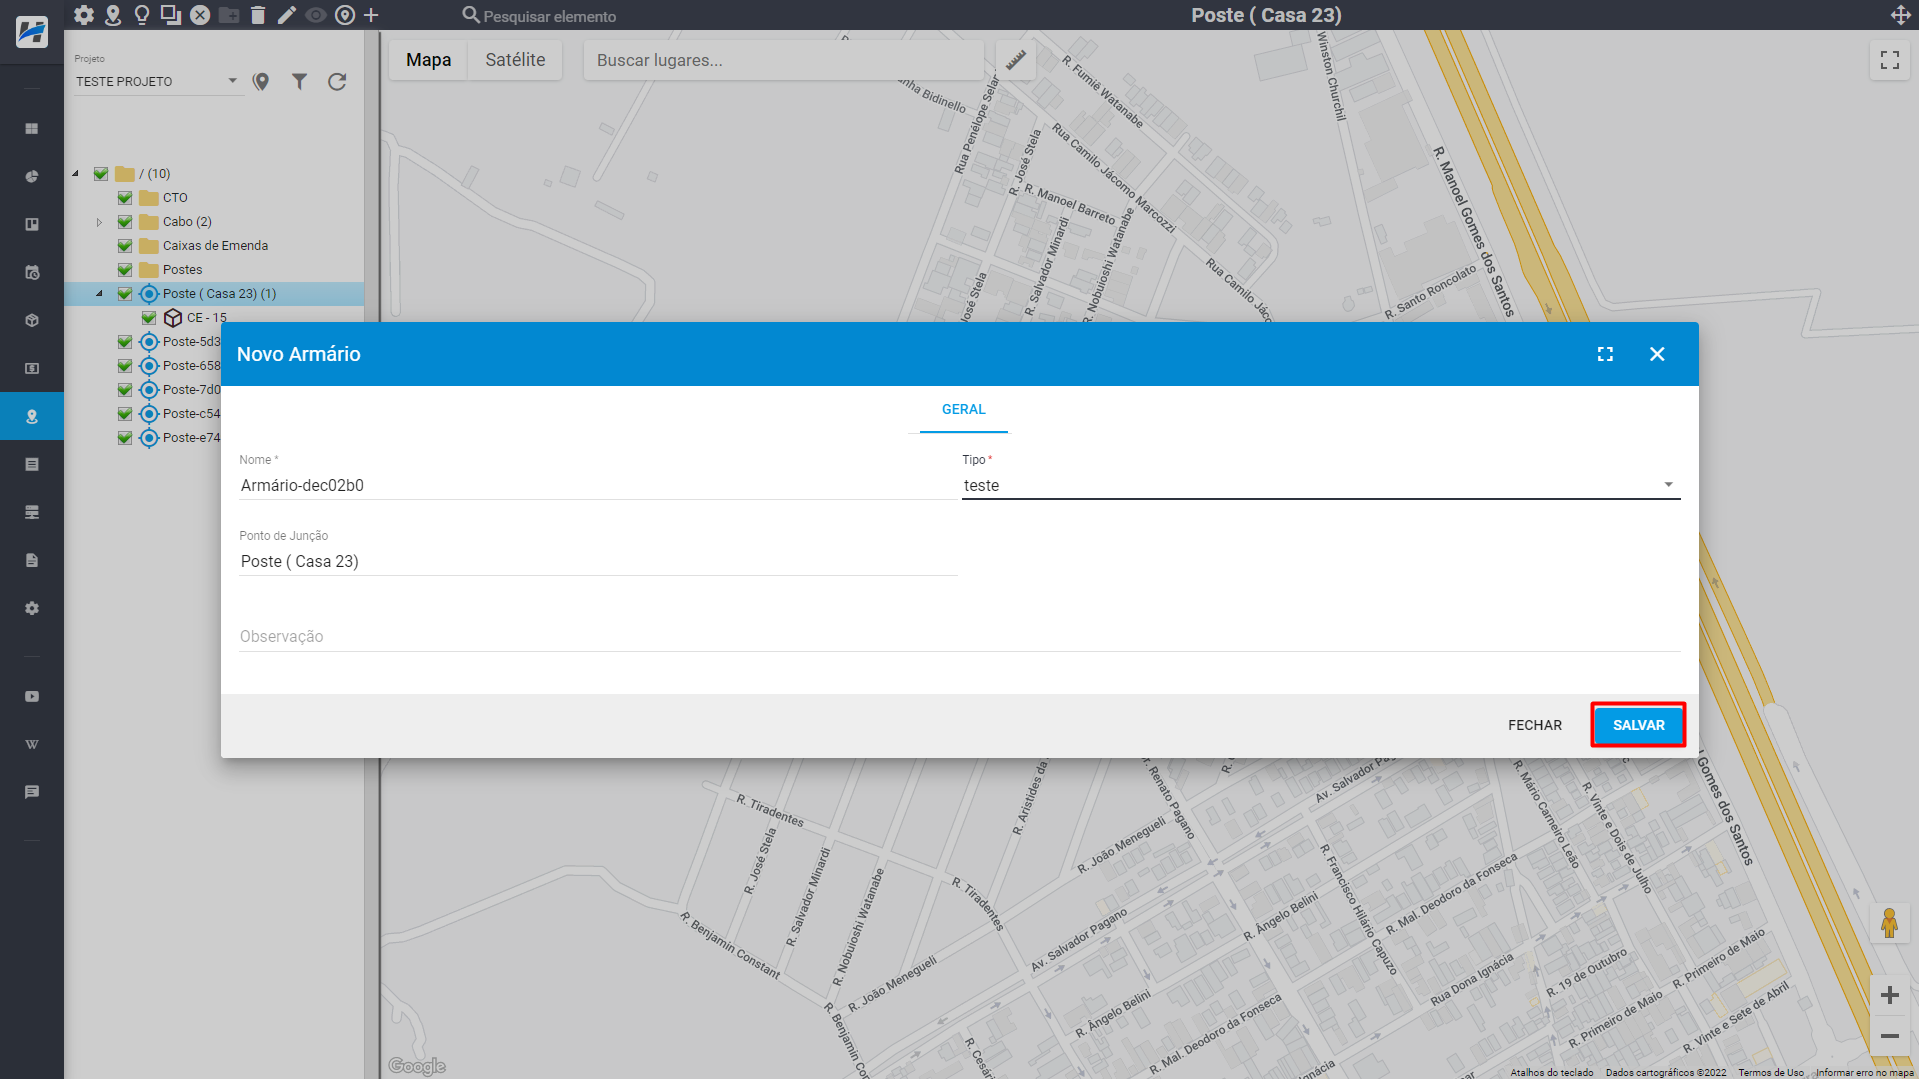This screenshot has height=1079, width=1919.
Task: Toggle the eye visibility icon in toolbar
Action: pyautogui.click(x=316, y=15)
